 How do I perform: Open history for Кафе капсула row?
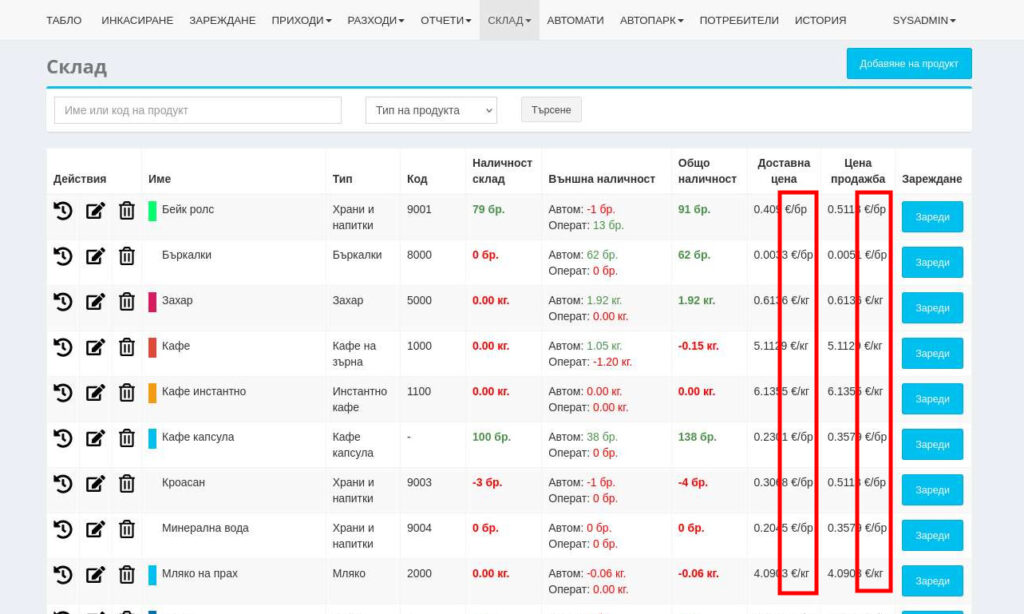click(63, 438)
